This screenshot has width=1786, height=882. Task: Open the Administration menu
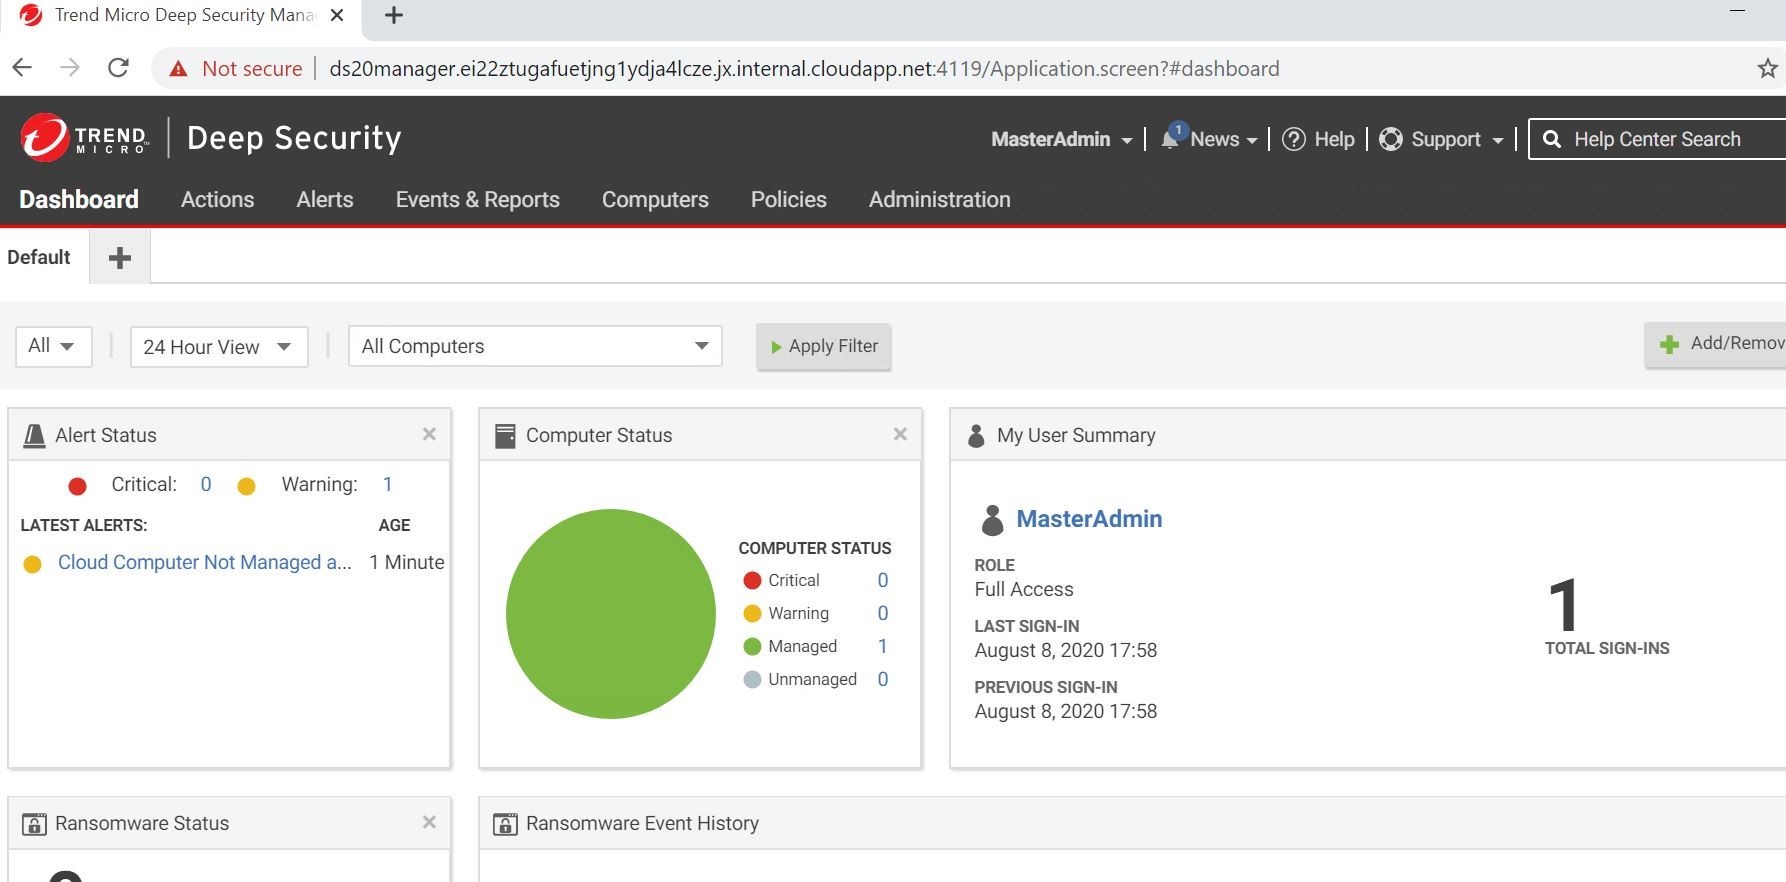[x=940, y=199]
